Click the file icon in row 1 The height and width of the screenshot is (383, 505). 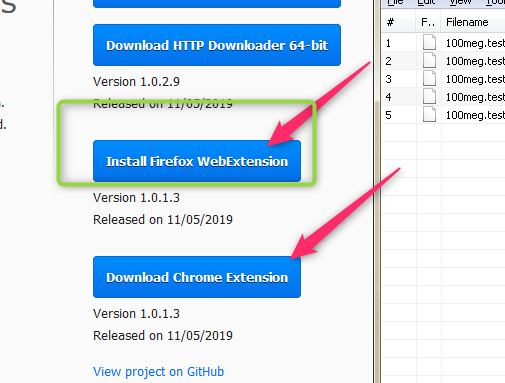click(429, 43)
